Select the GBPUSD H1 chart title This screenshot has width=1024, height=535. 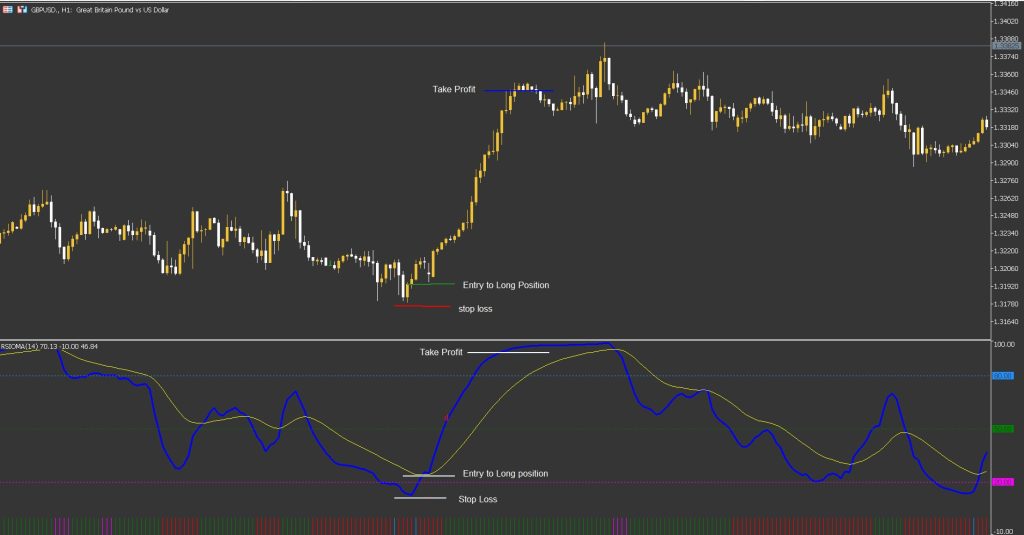coord(100,10)
